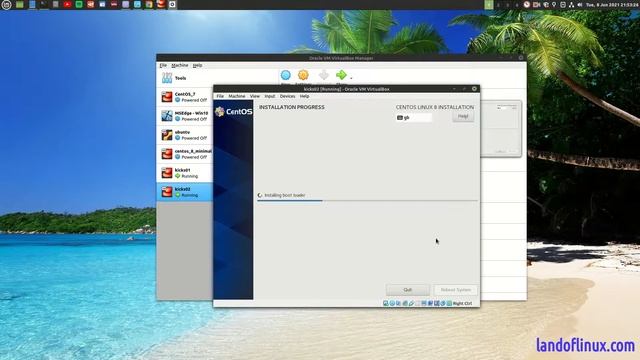Select the CentOS_7 virtual machine
640x360 pixels.
click(x=184, y=97)
